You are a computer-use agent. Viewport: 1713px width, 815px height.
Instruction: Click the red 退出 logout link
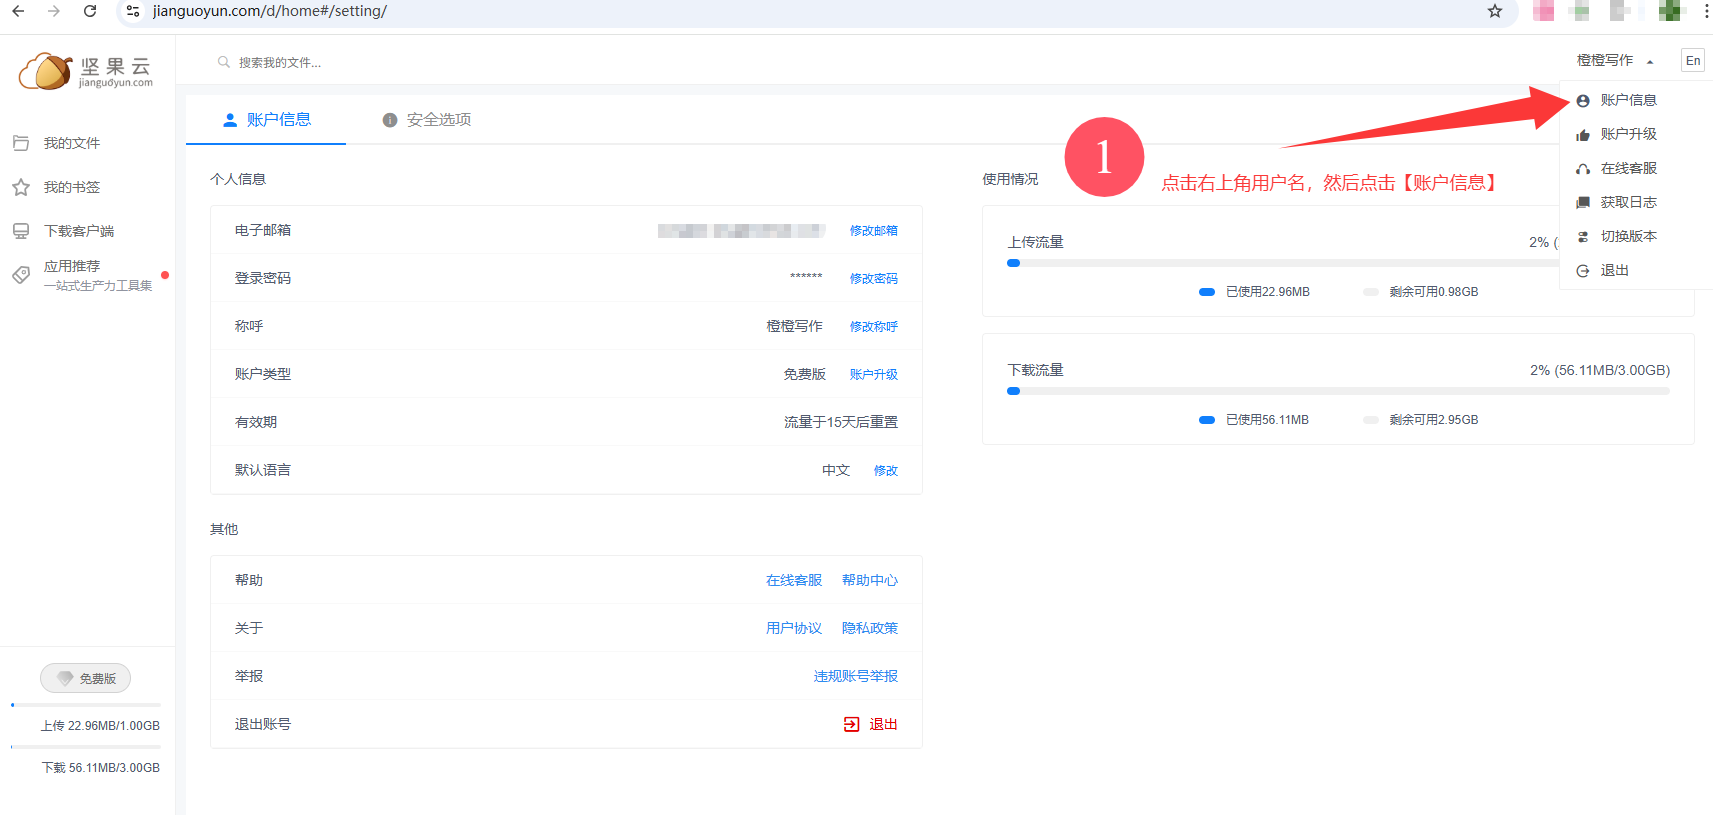pos(883,724)
